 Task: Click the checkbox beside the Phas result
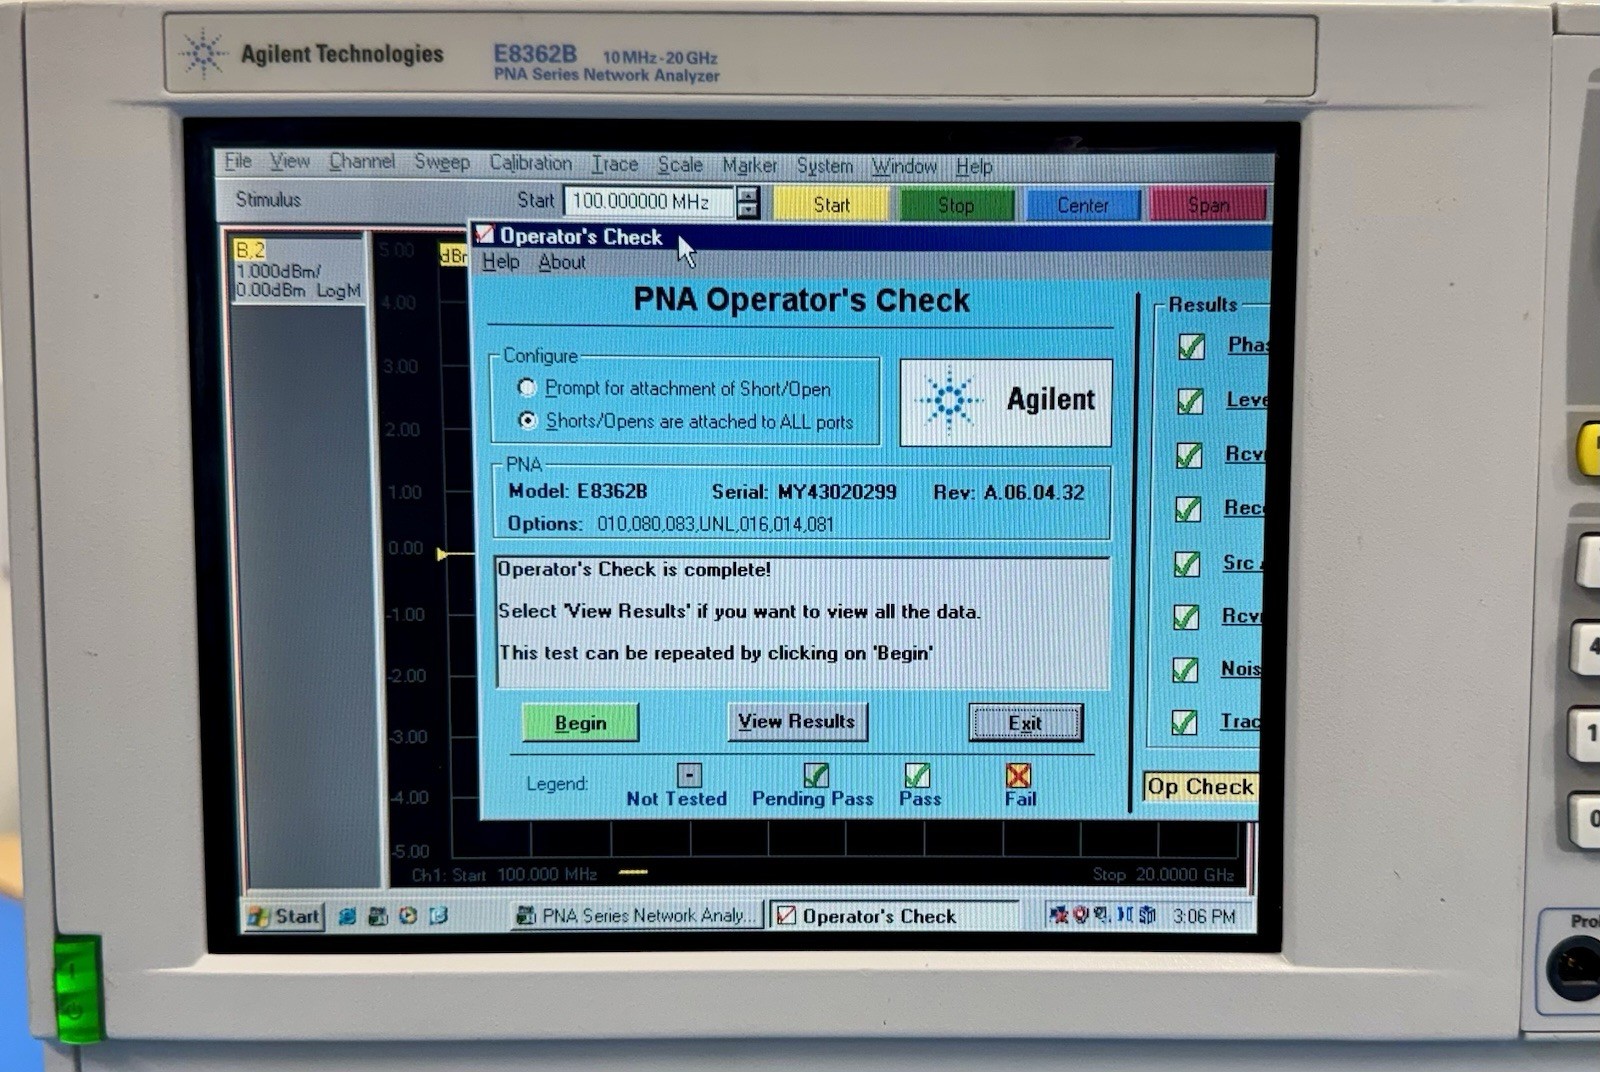pyautogui.click(x=1191, y=346)
